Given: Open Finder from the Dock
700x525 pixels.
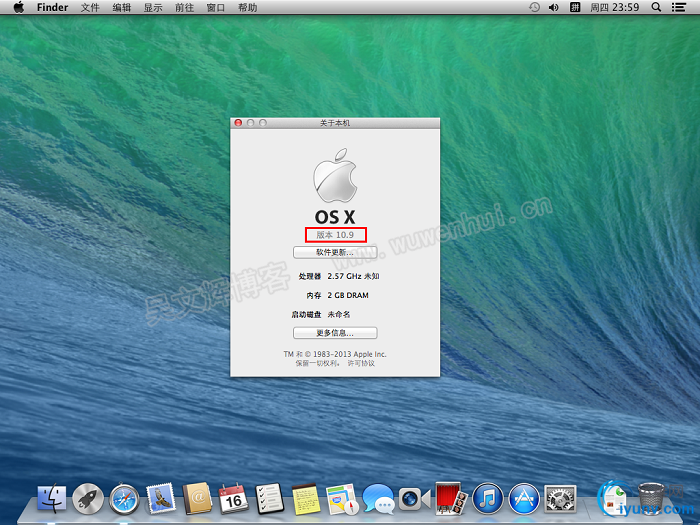Looking at the screenshot, I should pyautogui.click(x=52, y=497).
